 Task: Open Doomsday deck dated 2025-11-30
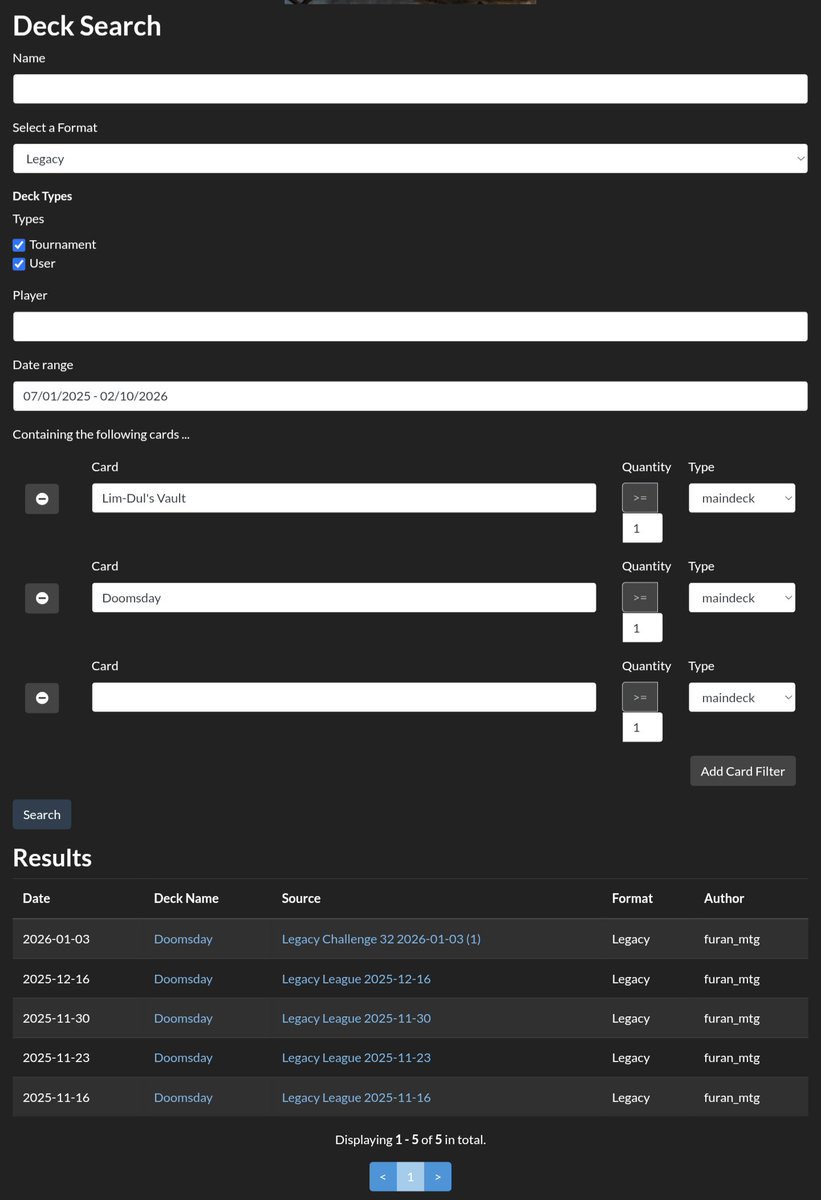click(x=183, y=1018)
